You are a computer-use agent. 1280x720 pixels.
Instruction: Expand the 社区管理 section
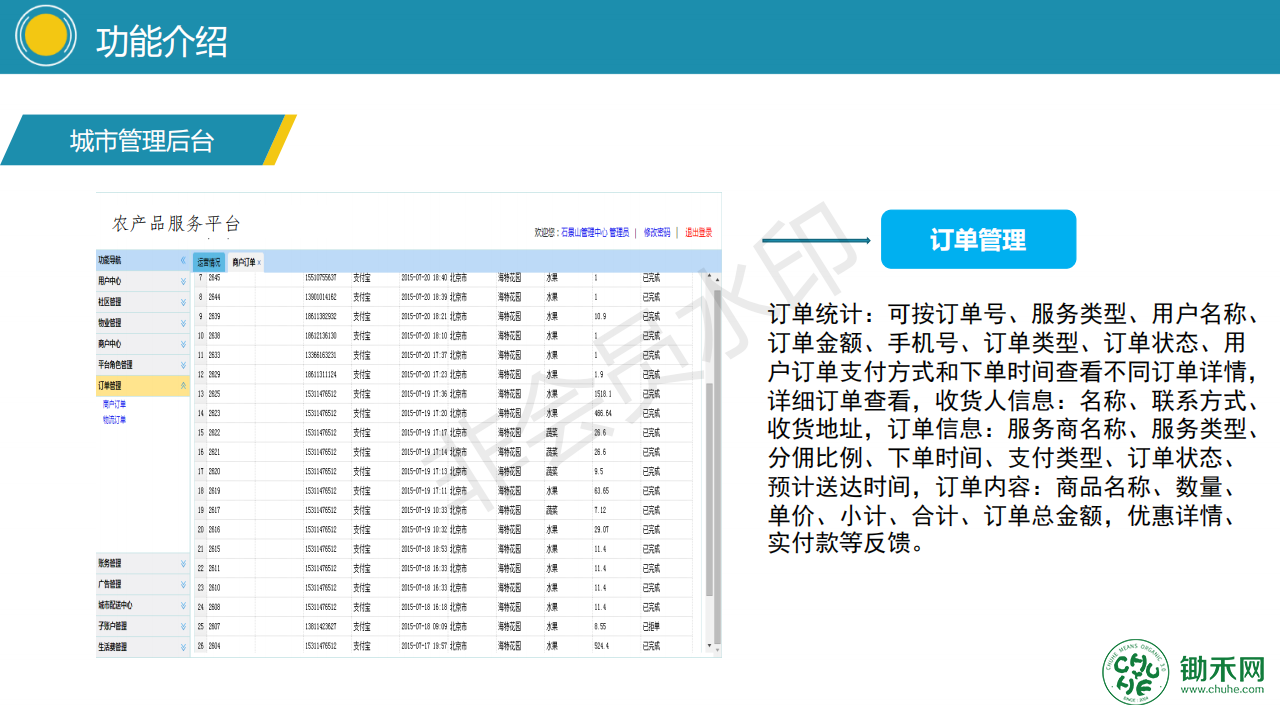tap(183, 302)
